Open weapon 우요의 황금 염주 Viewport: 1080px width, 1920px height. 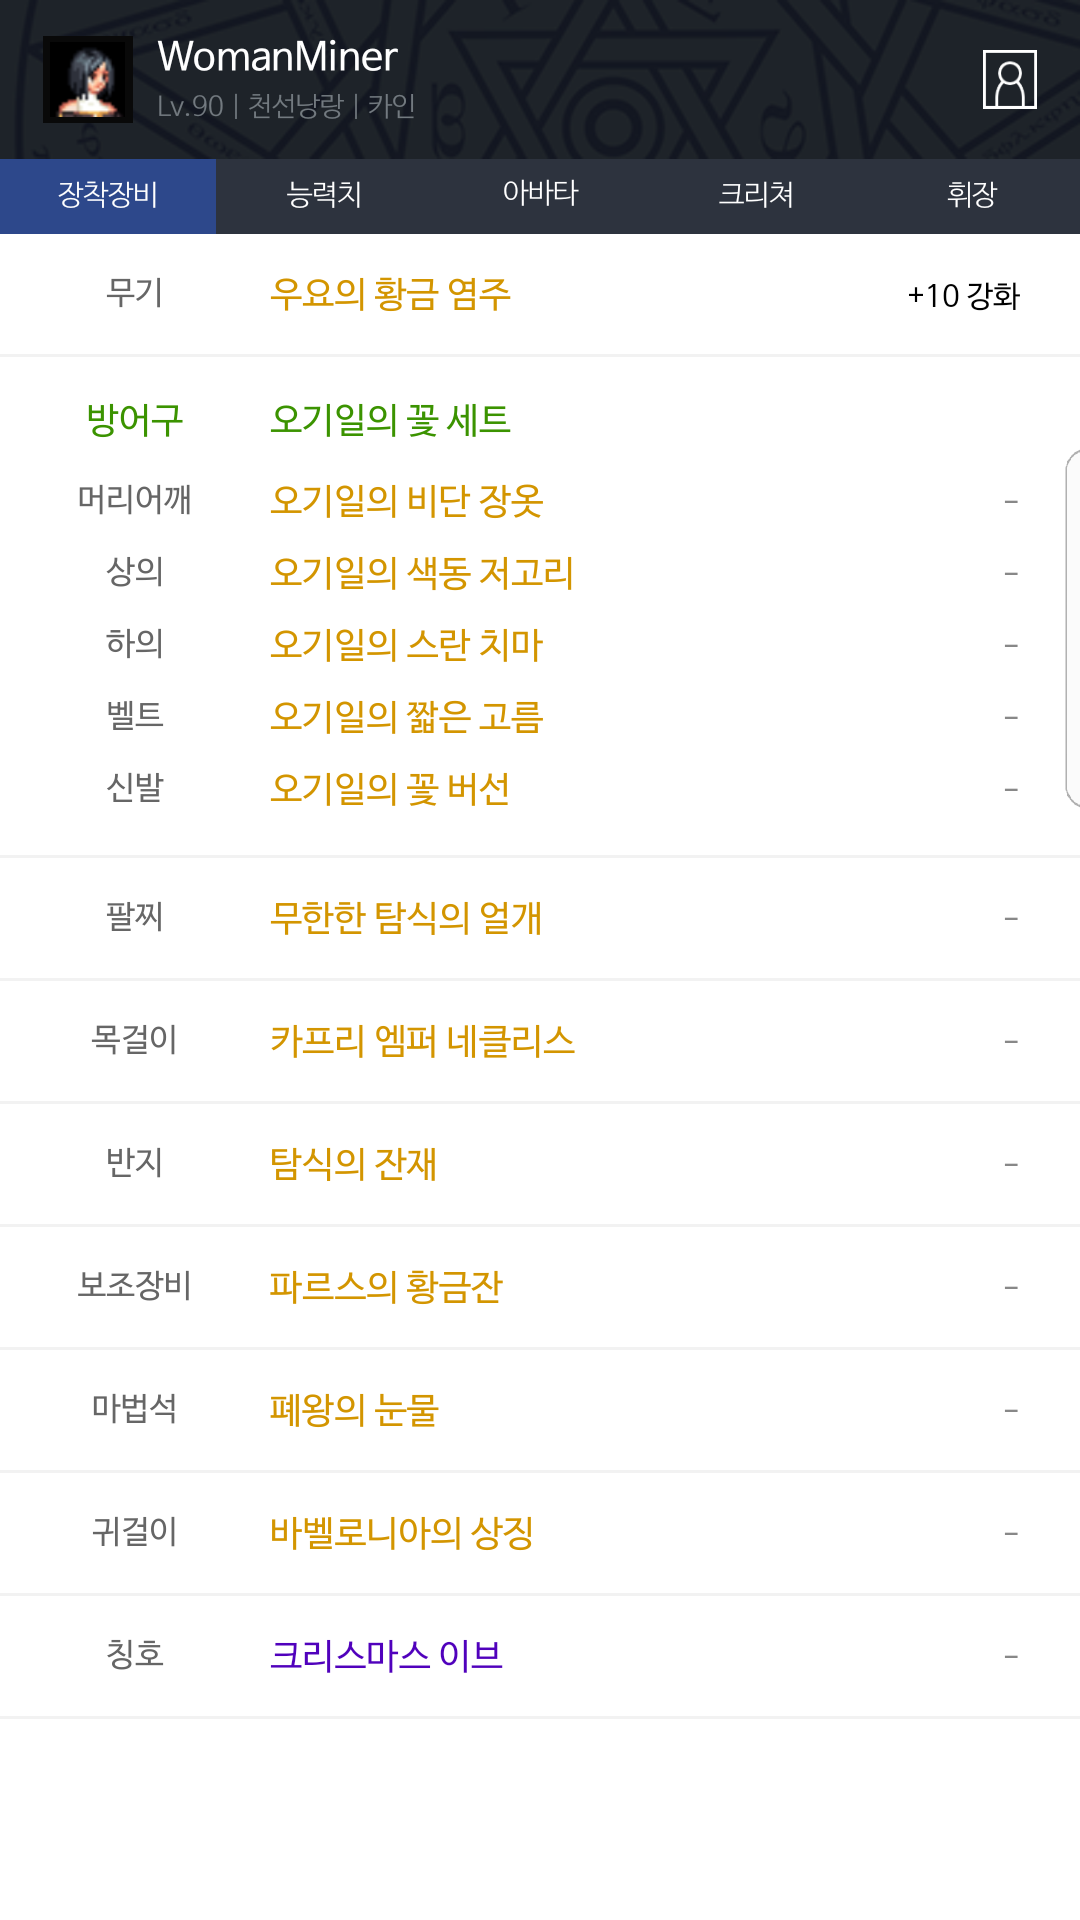coord(390,295)
